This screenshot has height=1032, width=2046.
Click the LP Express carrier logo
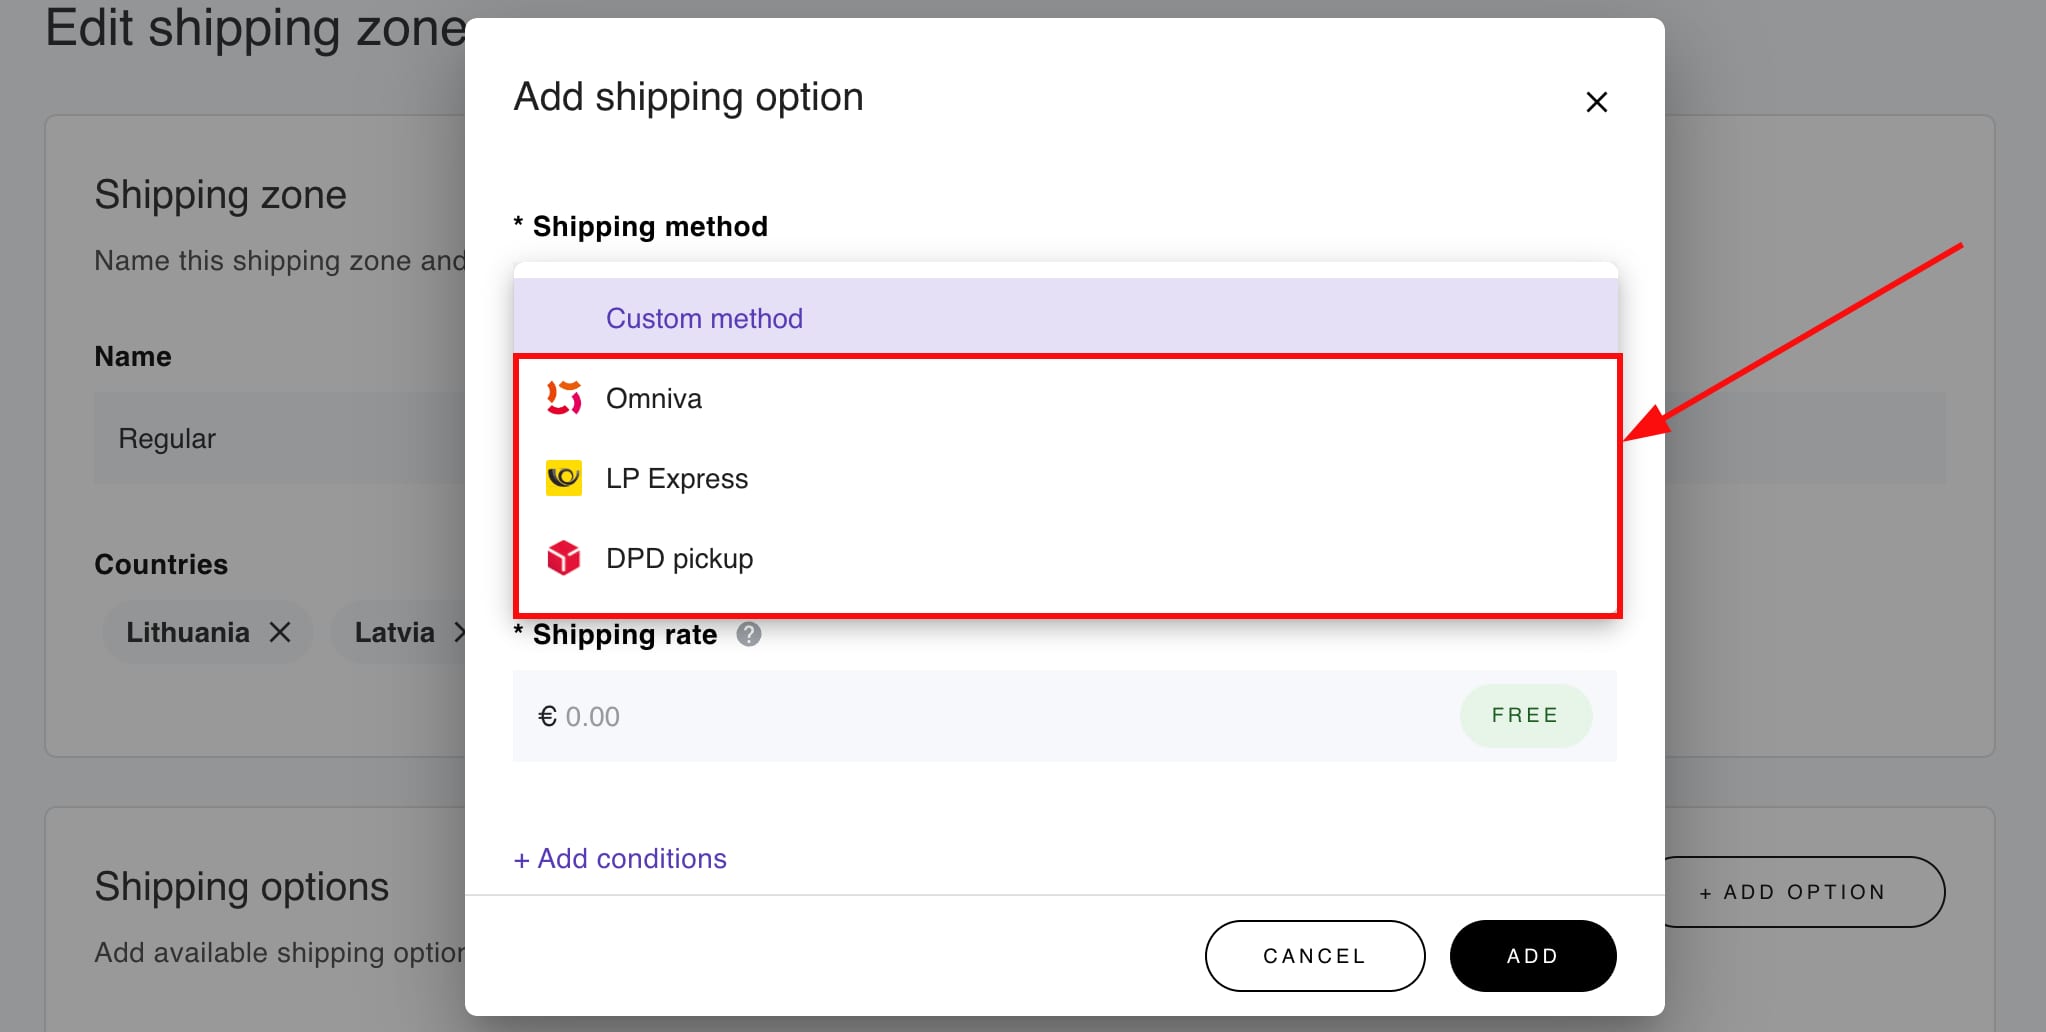pos(564,478)
